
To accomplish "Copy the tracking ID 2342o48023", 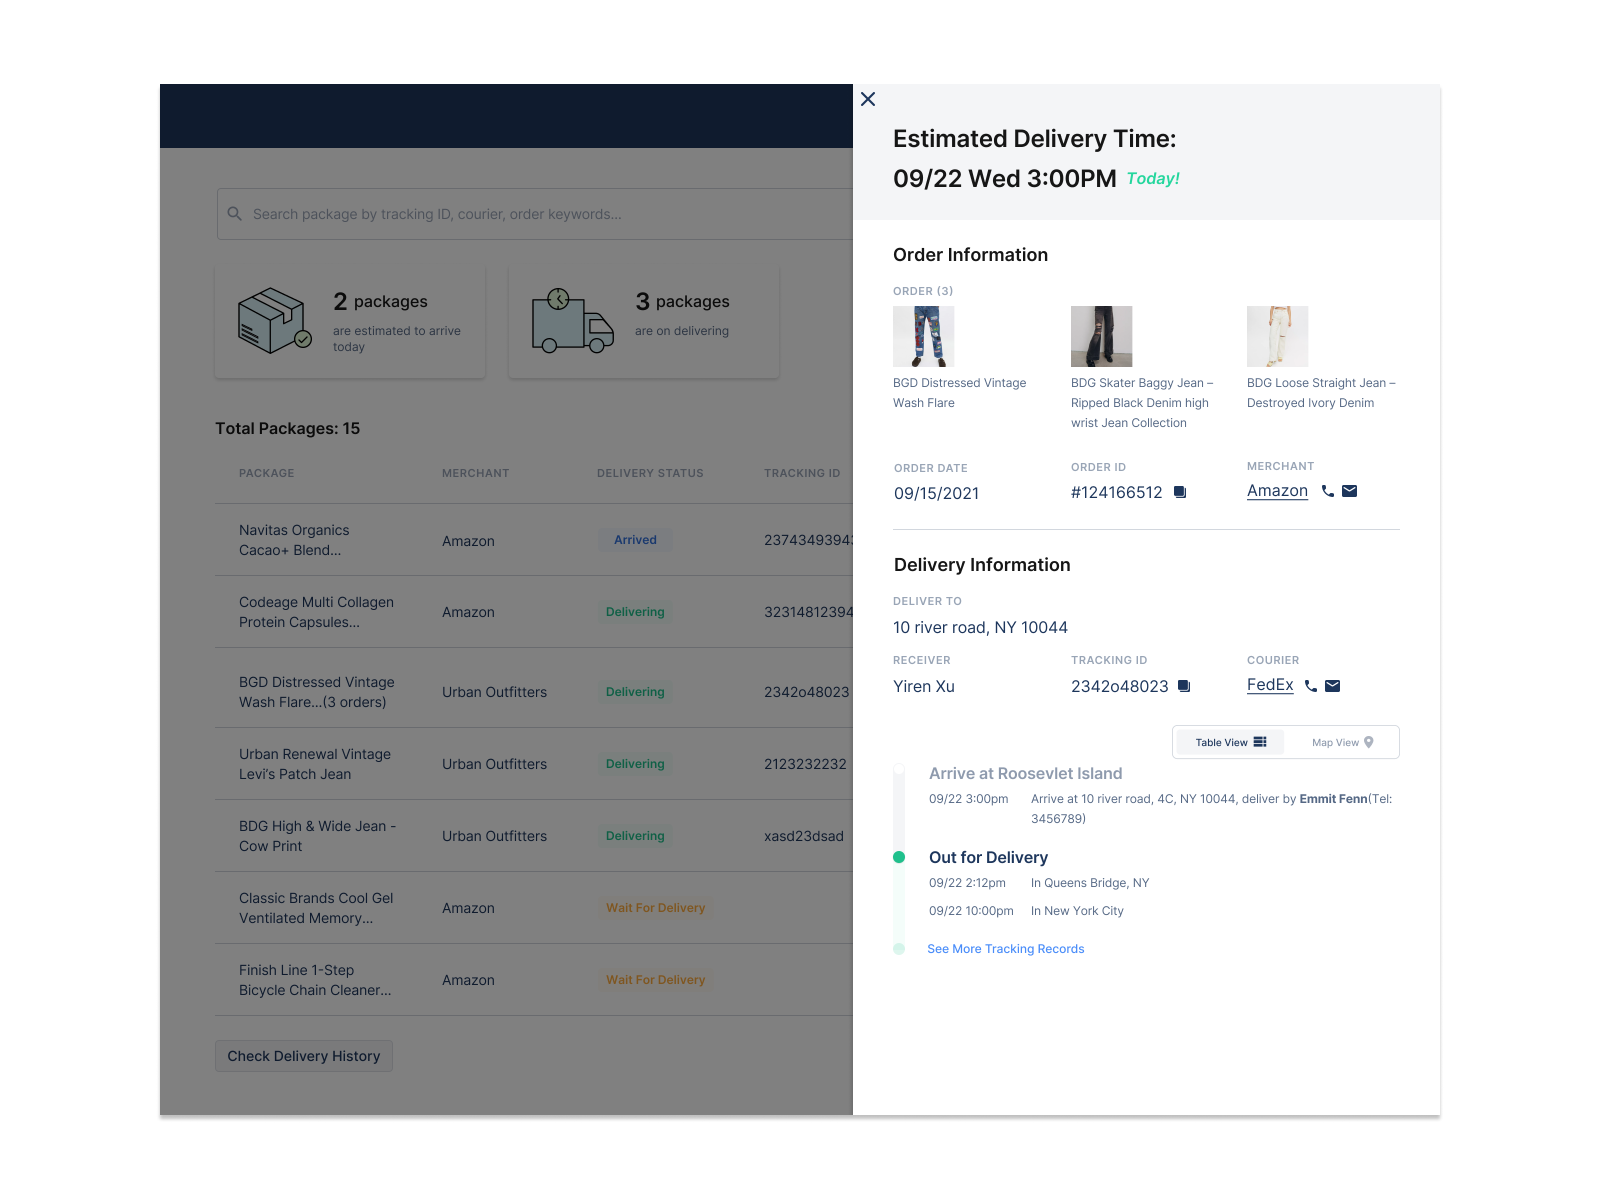I will 1184,686.
